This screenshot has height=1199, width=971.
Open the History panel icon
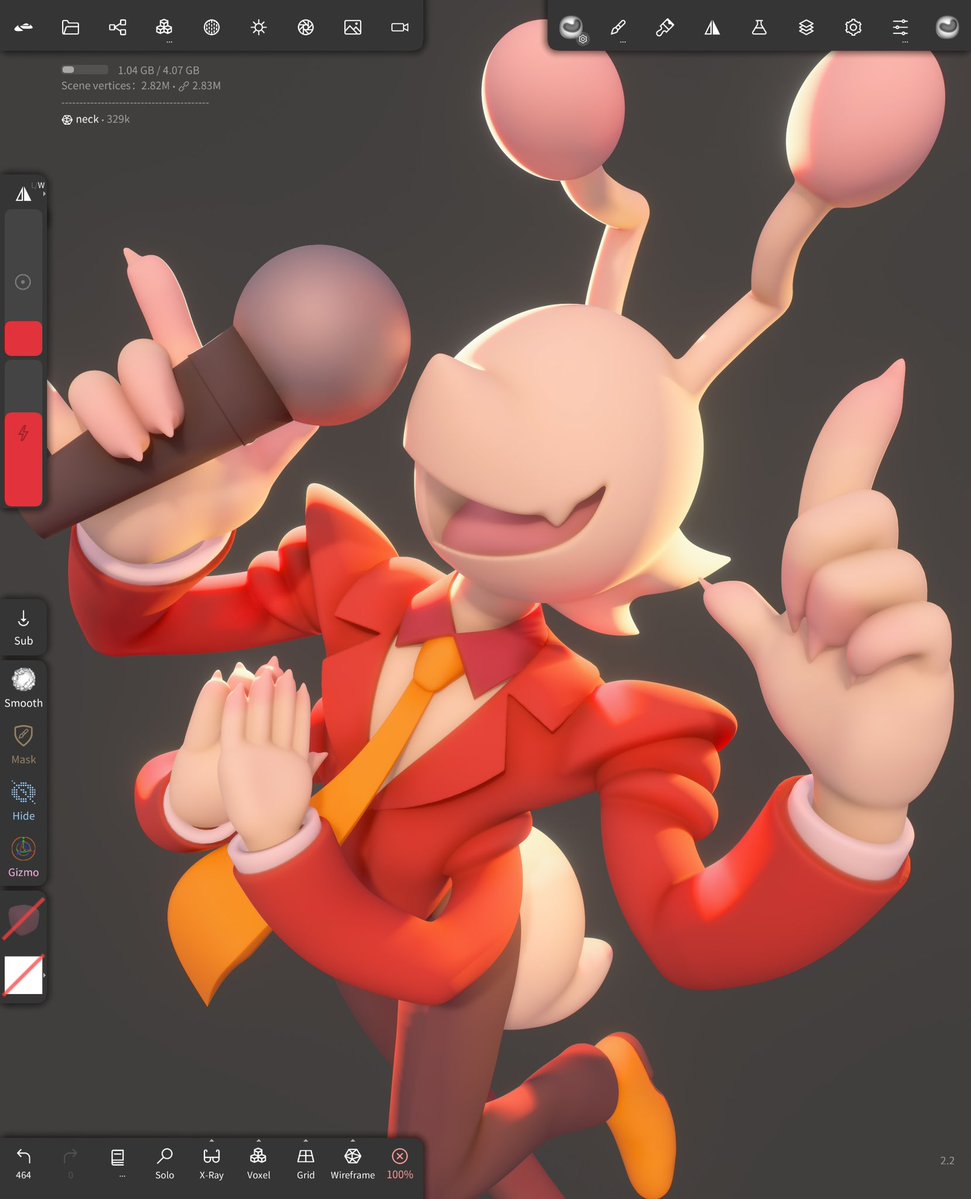118,1157
